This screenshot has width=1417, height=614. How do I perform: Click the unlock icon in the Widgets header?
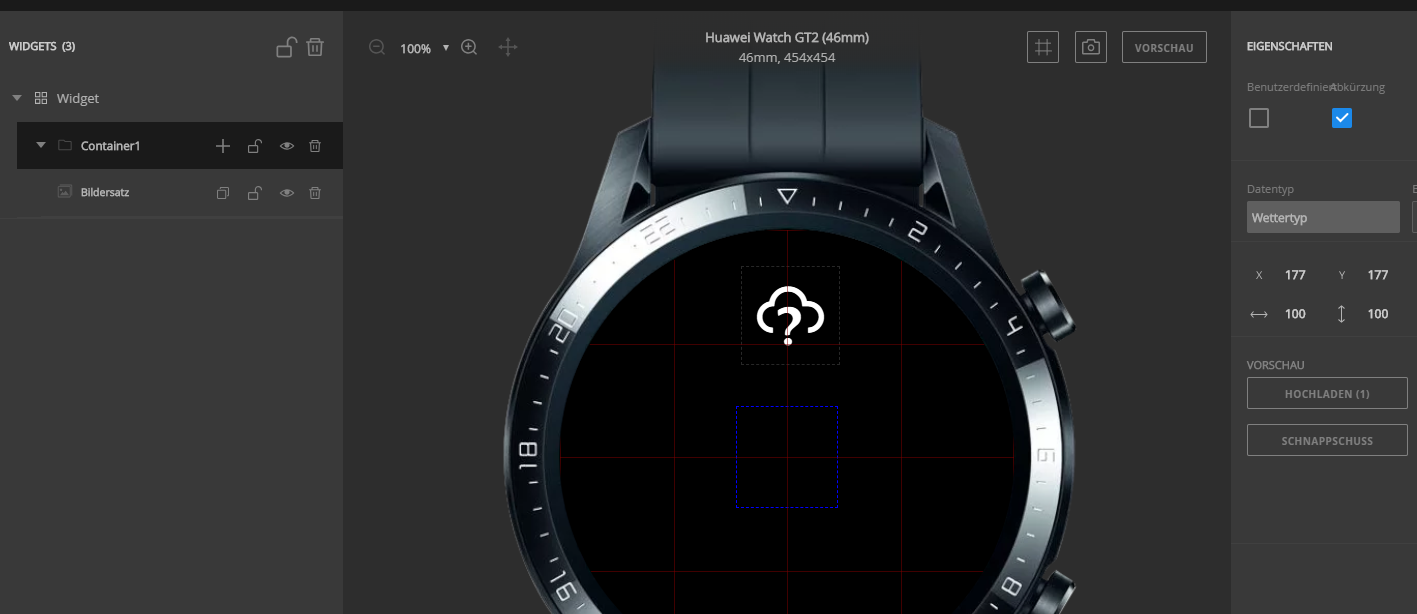(286, 47)
